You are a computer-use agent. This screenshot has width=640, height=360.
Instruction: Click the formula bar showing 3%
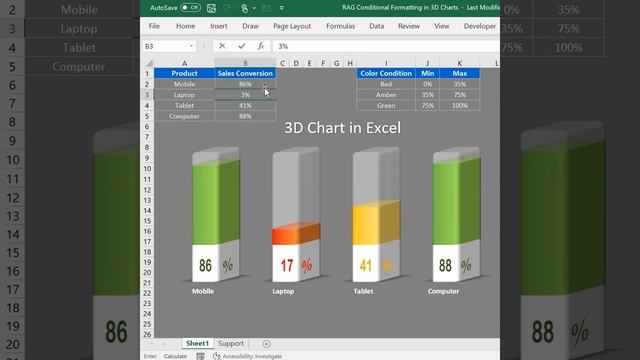pos(386,46)
